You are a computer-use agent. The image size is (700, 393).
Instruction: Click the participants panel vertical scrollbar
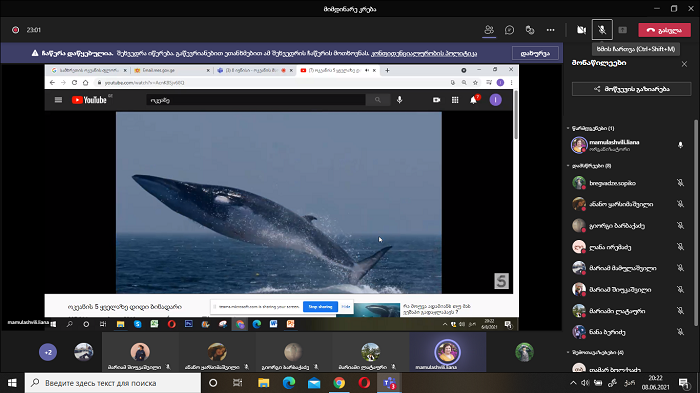tap(695, 223)
